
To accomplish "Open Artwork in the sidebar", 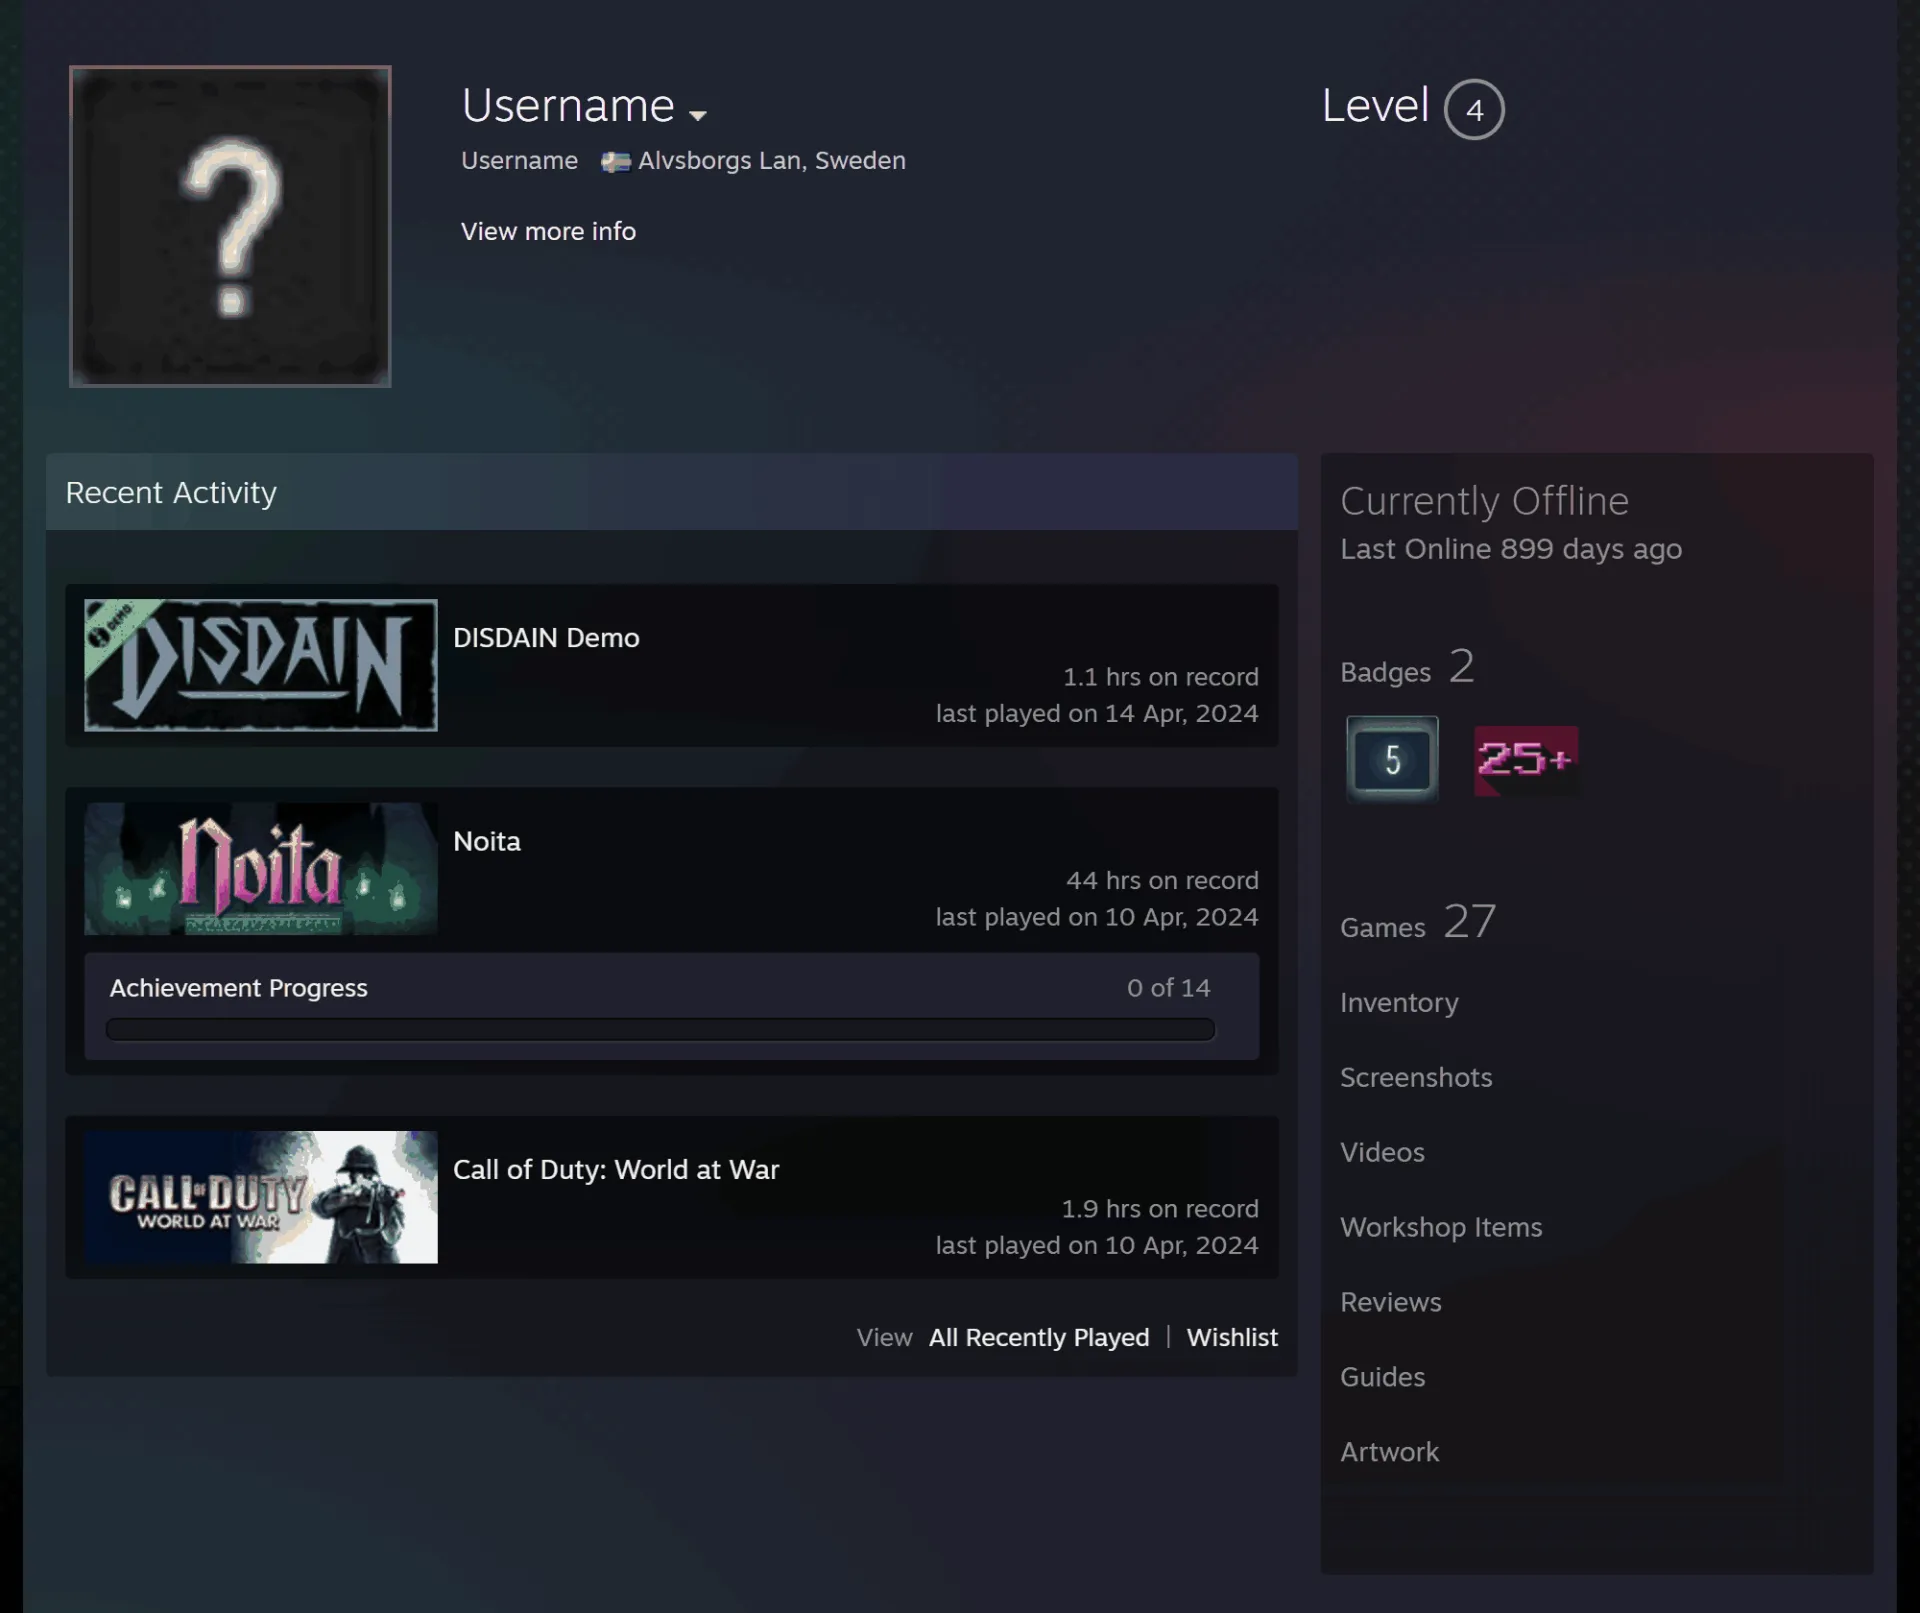I will 1389,1452.
